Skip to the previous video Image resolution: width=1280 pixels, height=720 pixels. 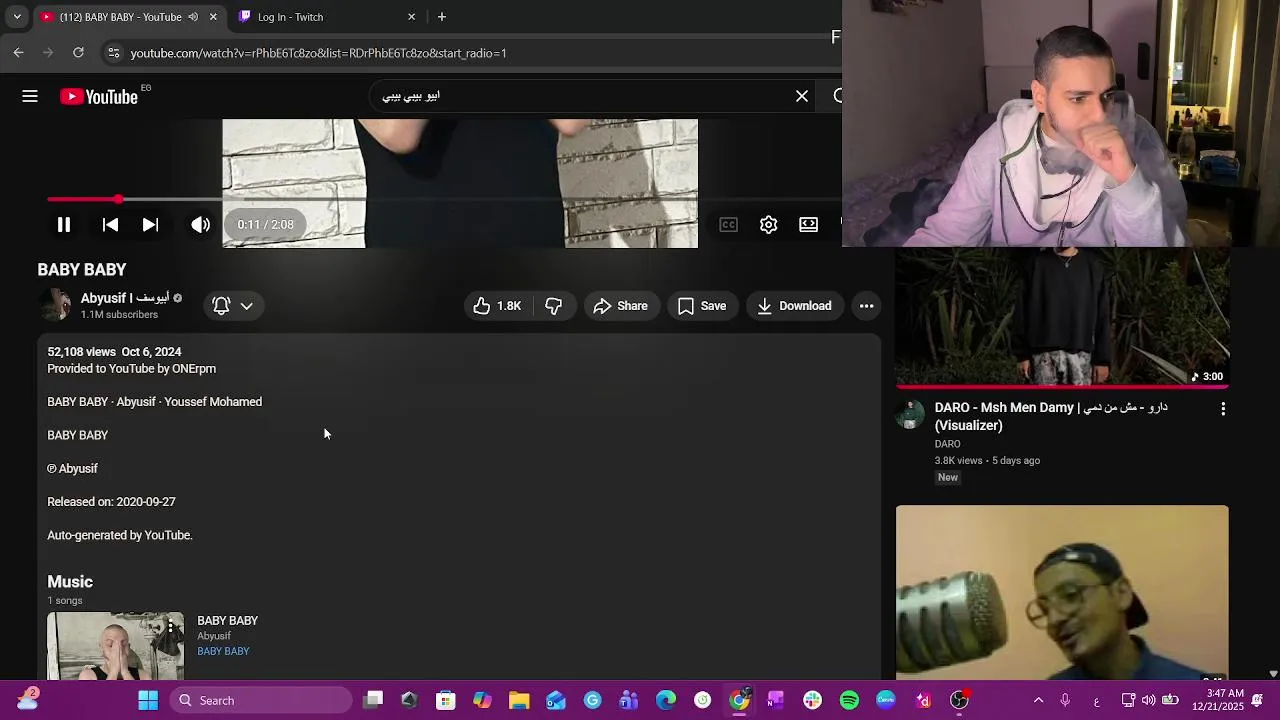coord(110,225)
